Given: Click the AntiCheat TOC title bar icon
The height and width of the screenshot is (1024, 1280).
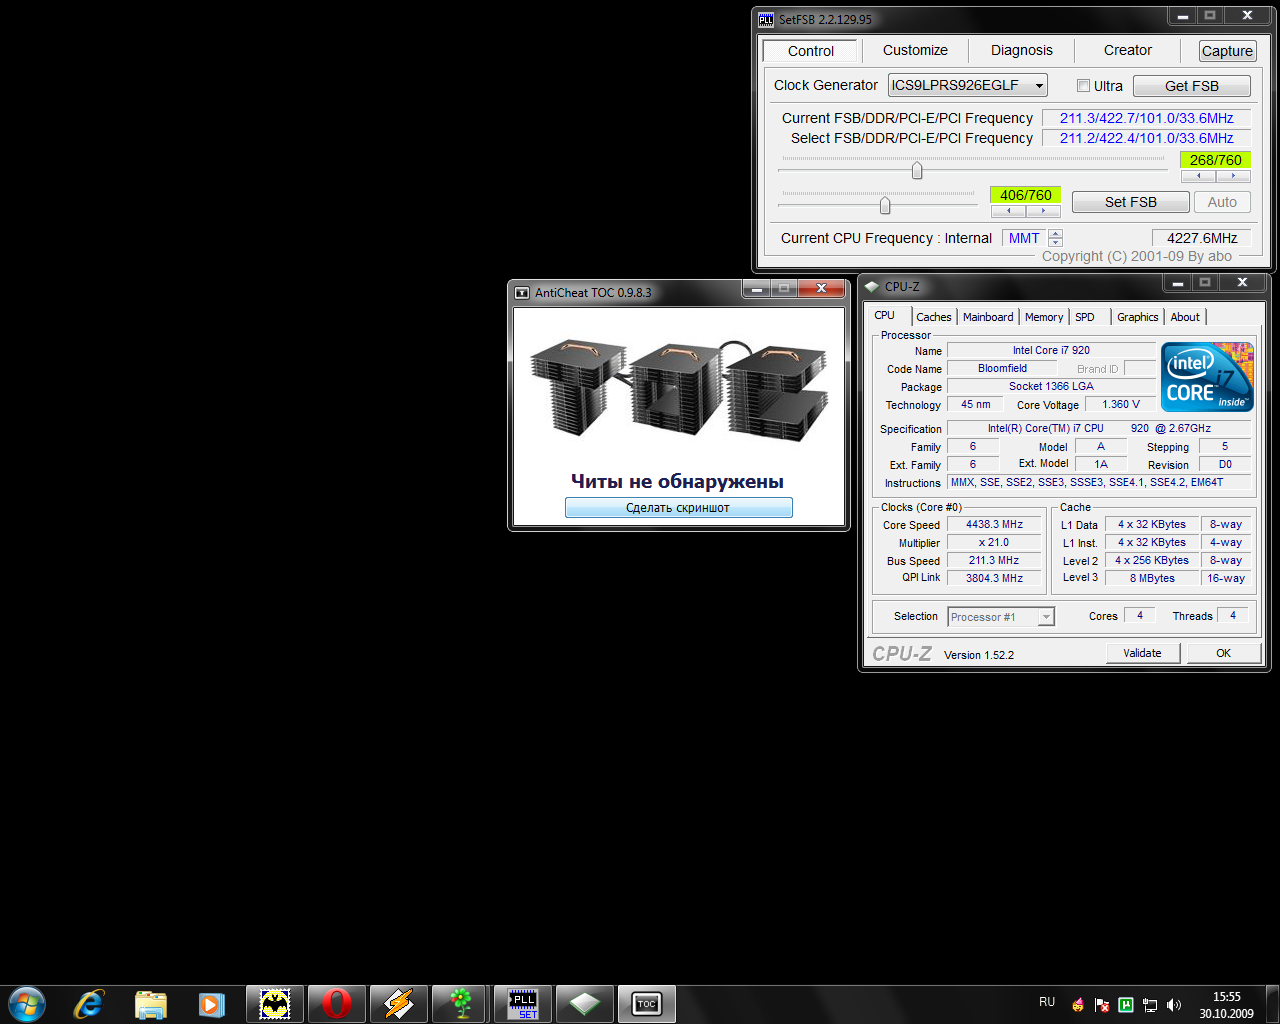Looking at the screenshot, I should [x=522, y=293].
